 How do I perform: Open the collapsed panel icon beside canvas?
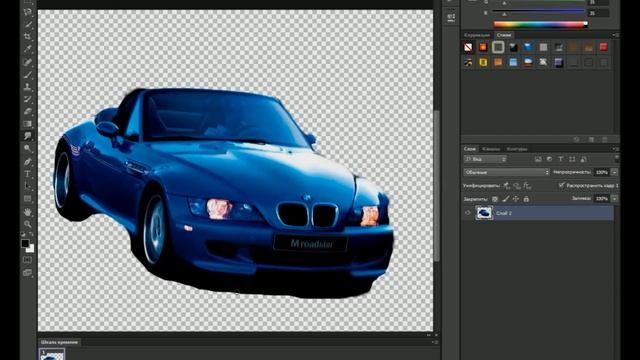[x=451, y=17]
